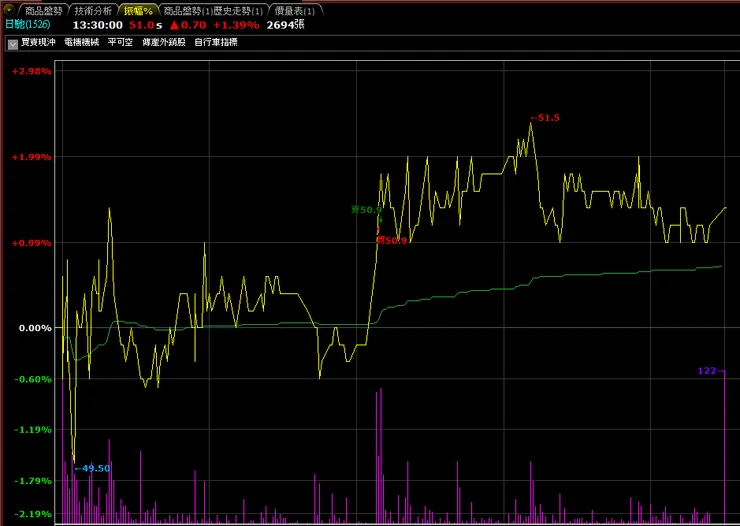Click the 傳產外銷股 tag
The image size is (740, 526).
click(x=164, y=42)
